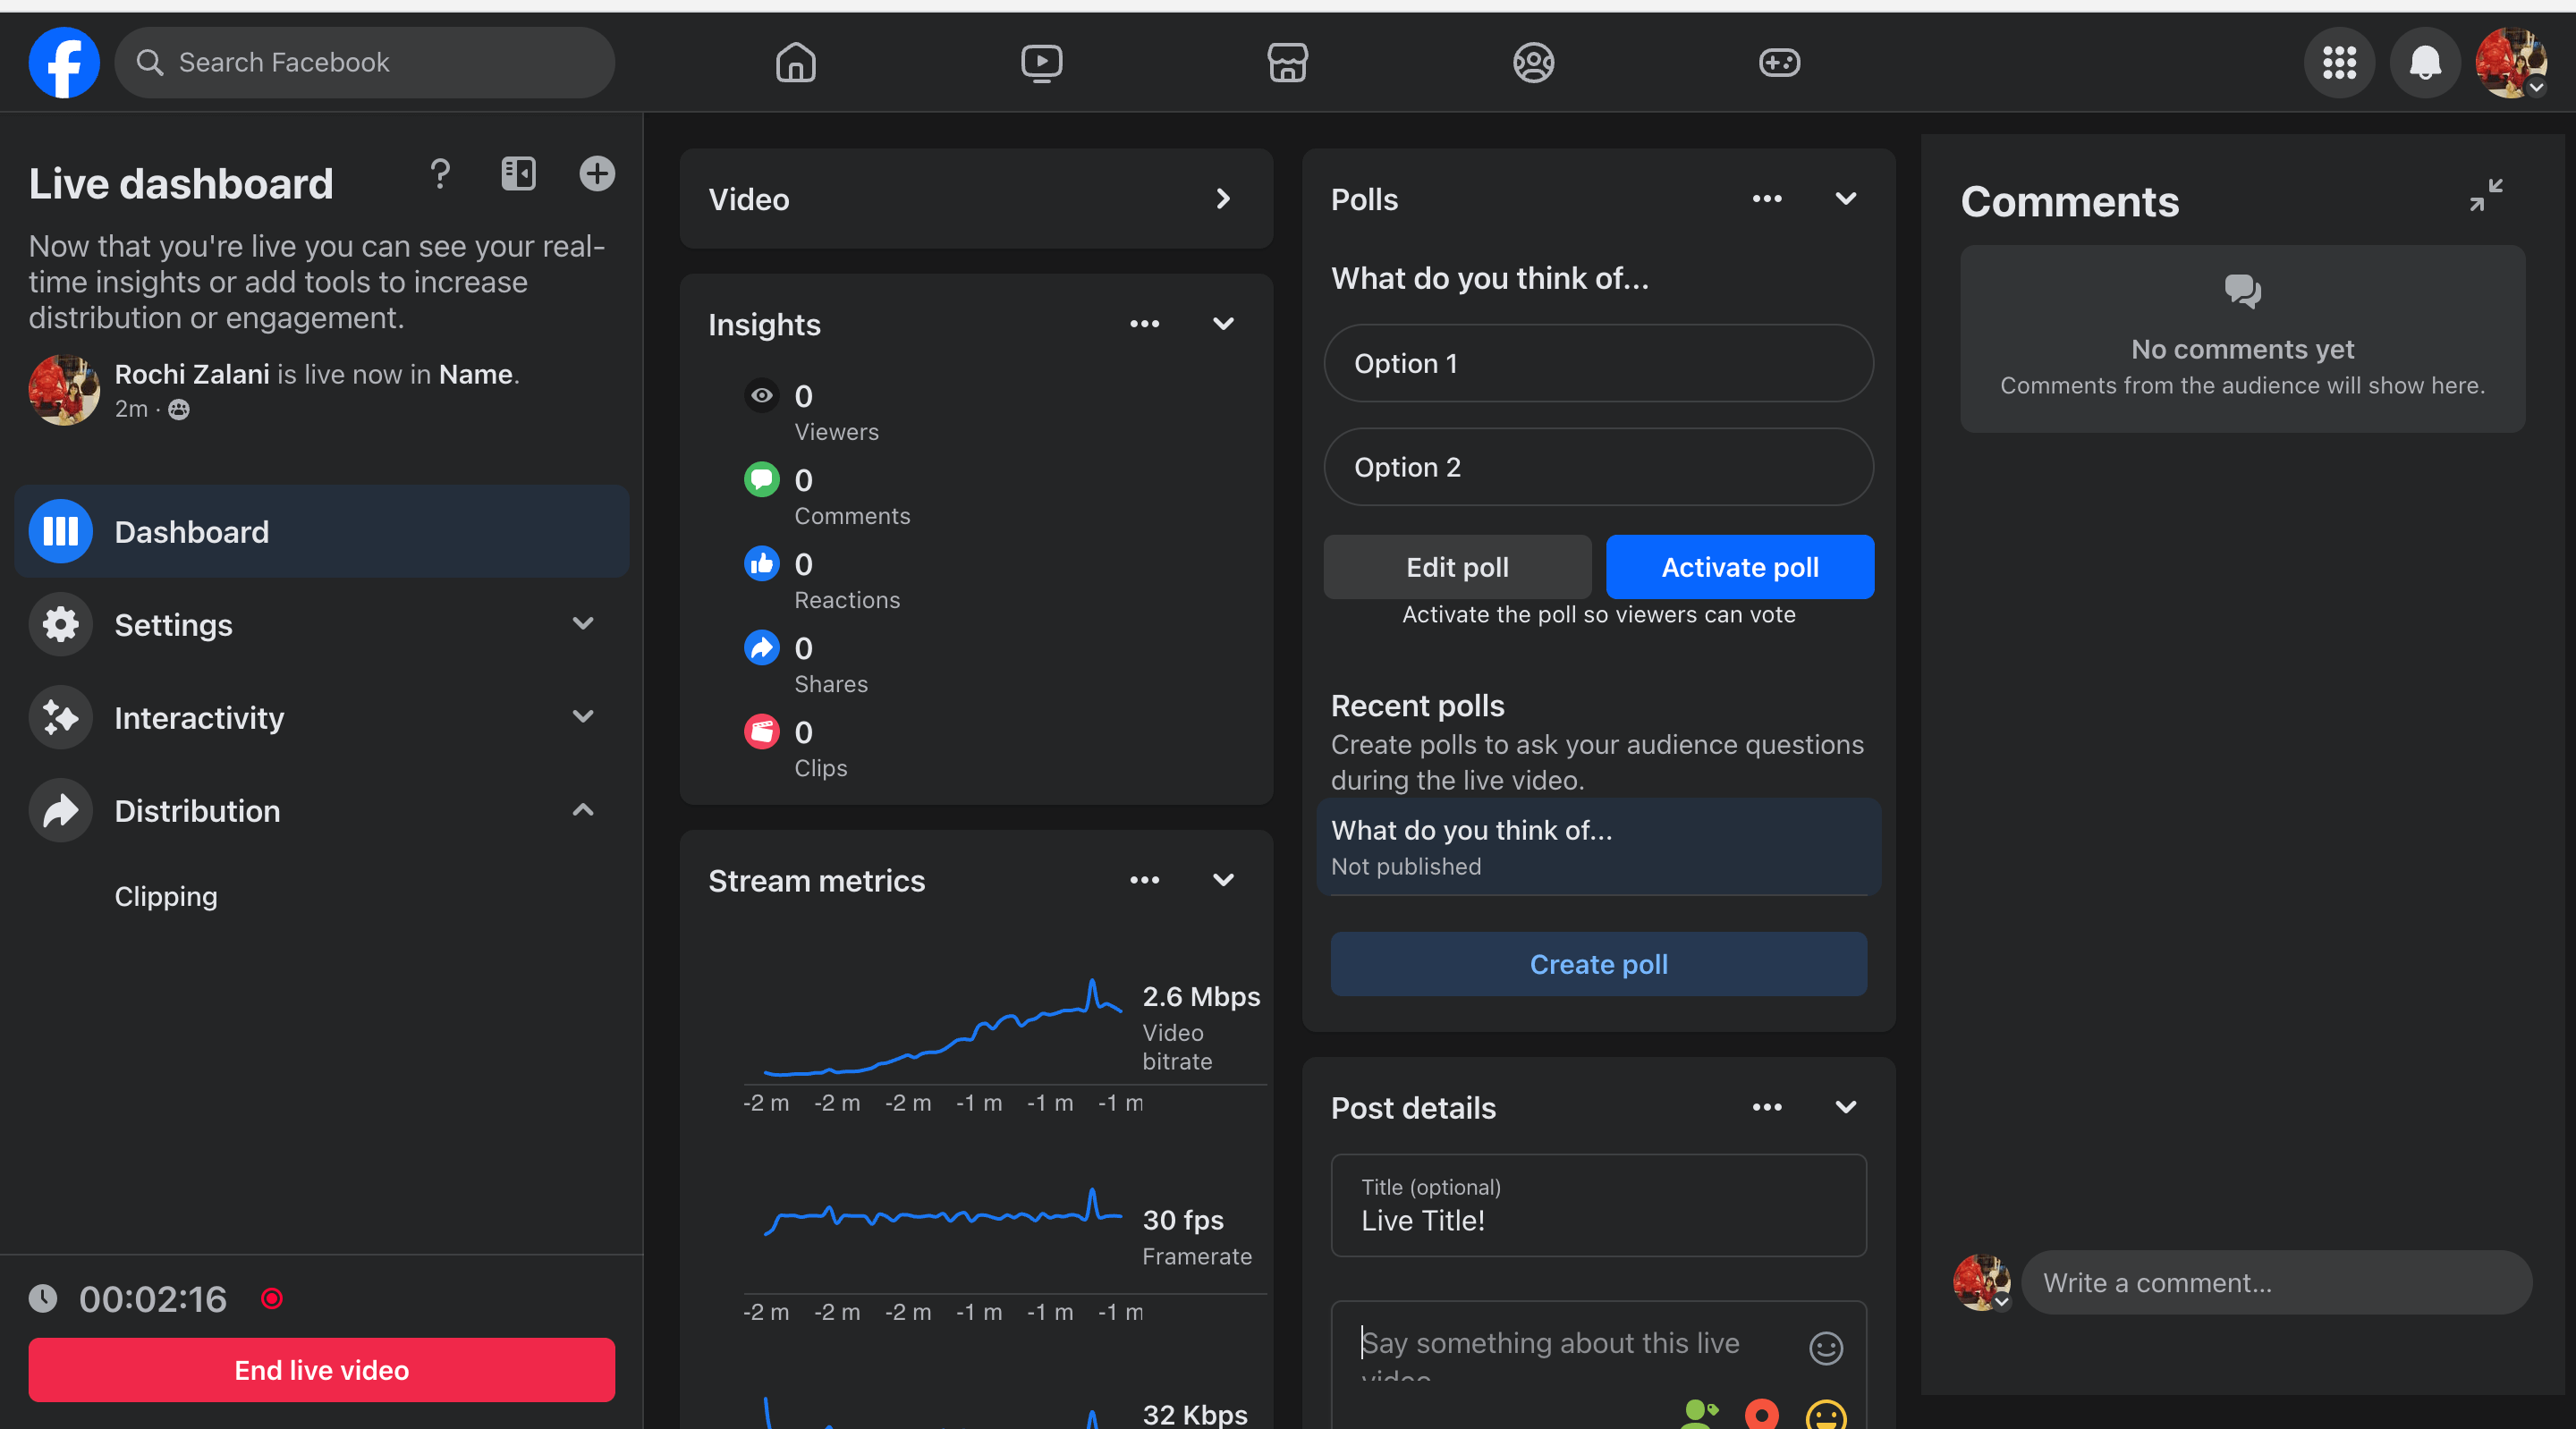Image resolution: width=2576 pixels, height=1429 pixels.
Task: Go to the Gaming controller icon
Action: tap(1779, 62)
